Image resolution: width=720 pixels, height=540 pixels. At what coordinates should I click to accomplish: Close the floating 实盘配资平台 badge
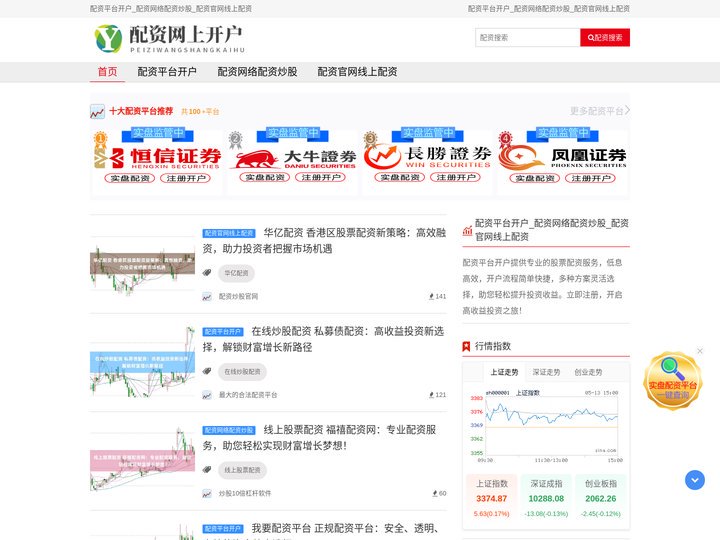coord(700,351)
